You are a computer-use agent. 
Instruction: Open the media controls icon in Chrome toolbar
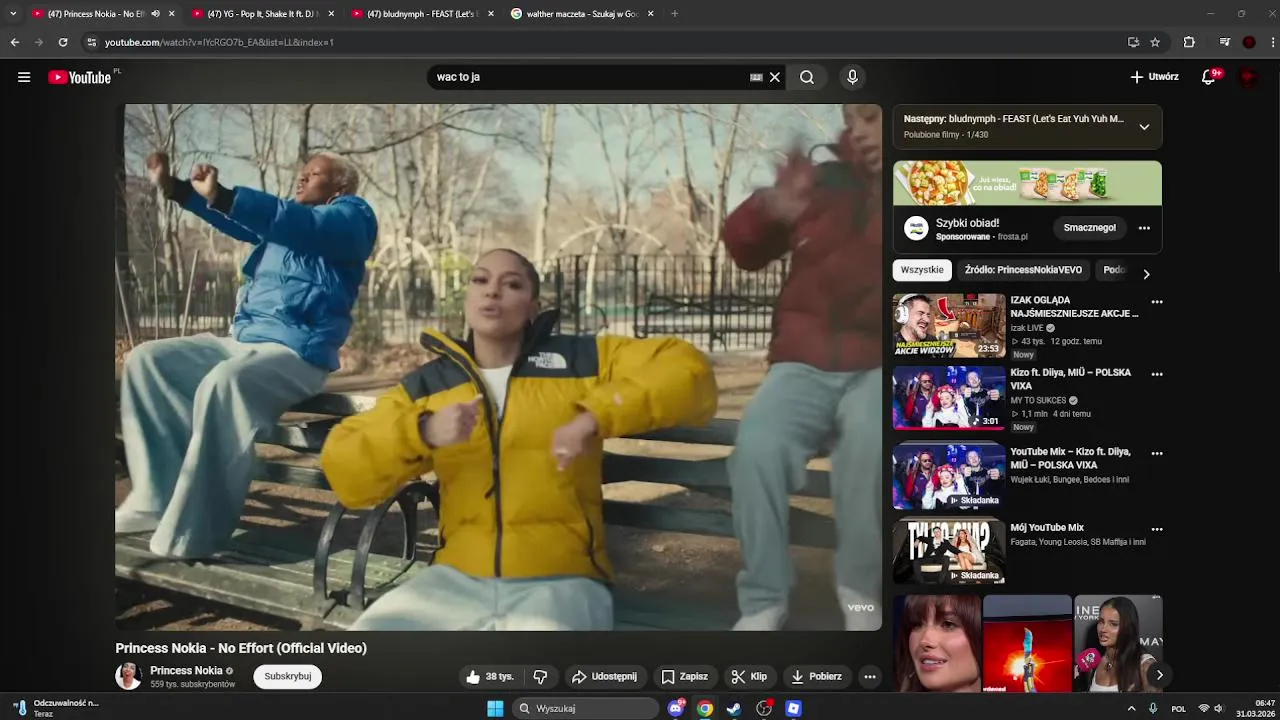tap(1225, 42)
